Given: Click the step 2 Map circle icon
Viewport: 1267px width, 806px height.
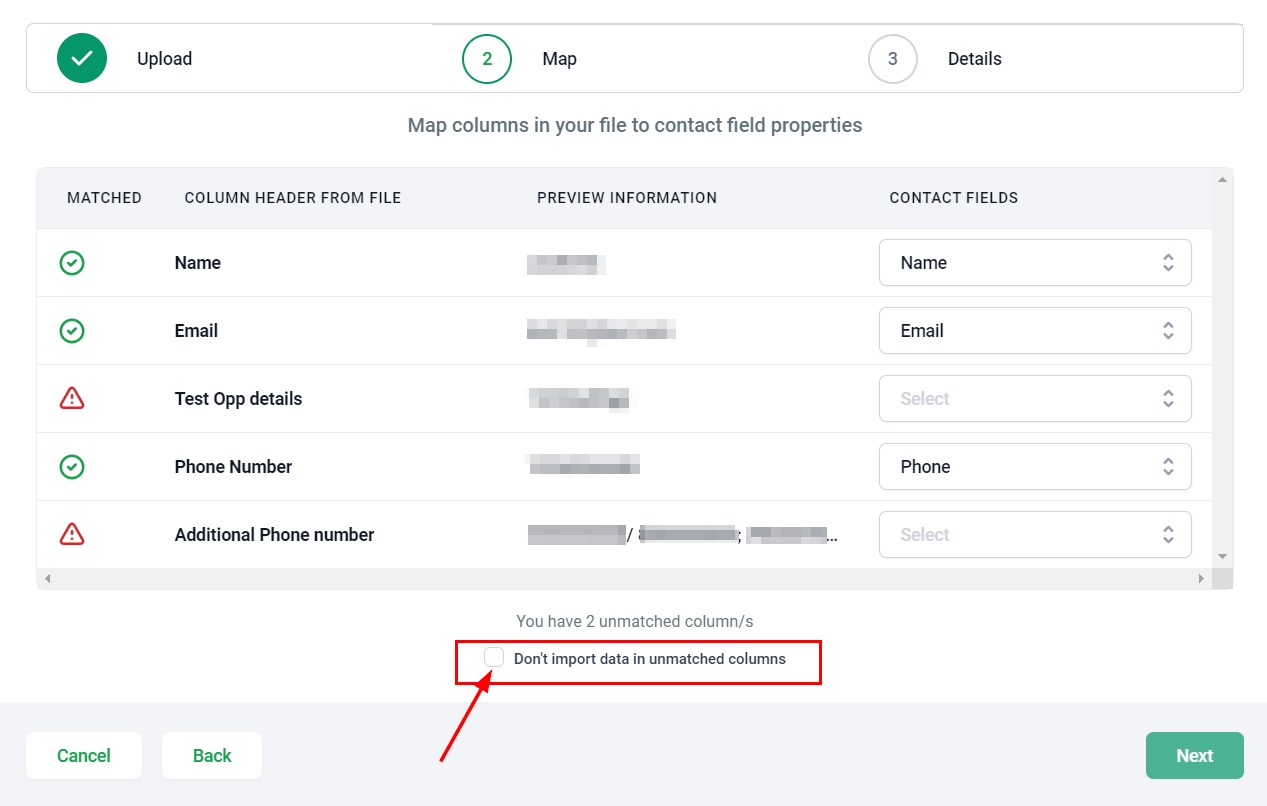Looking at the screenshot, I should click(x=487, y=59).
